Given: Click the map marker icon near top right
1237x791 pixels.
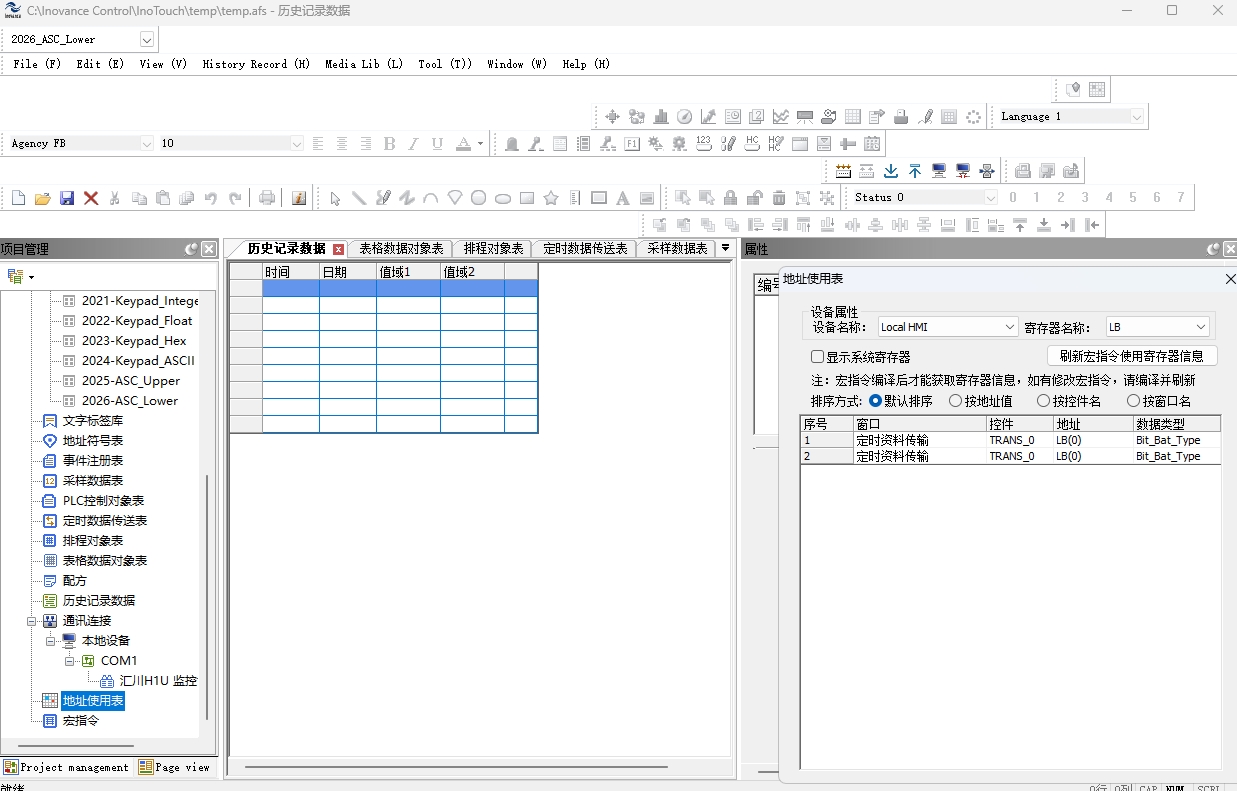Looking at the screenshot, I should click(1074, 89).
